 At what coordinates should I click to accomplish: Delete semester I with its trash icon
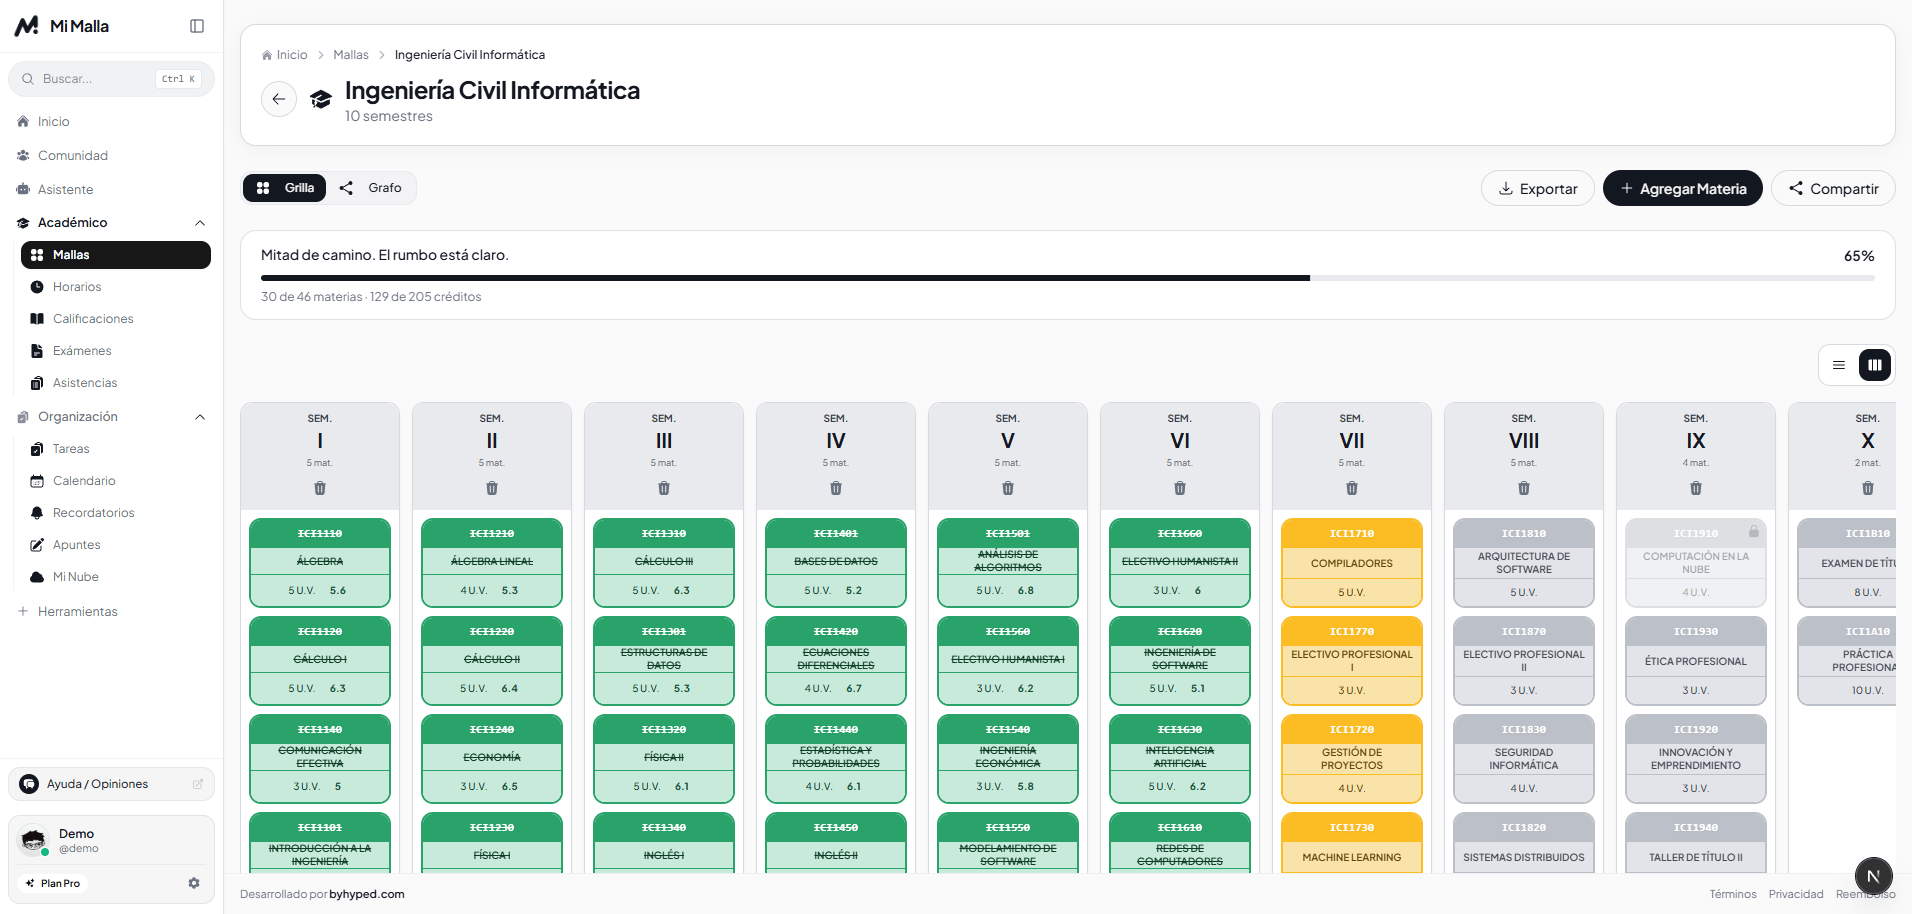[x=320, y=488]
